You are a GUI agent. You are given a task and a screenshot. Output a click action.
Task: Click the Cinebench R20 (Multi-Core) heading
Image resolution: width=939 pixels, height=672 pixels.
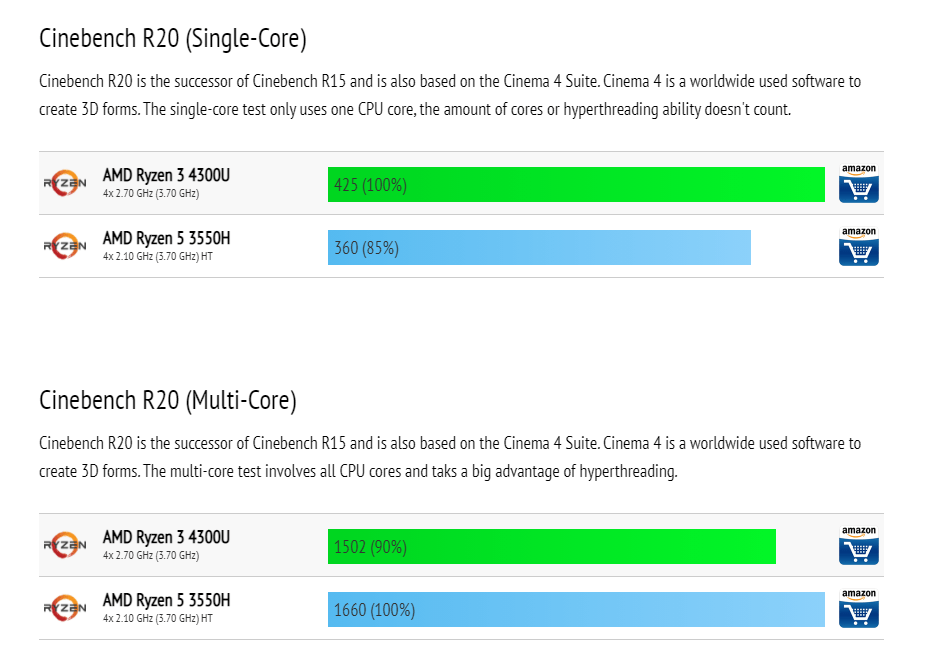click(x=168, y=401)
